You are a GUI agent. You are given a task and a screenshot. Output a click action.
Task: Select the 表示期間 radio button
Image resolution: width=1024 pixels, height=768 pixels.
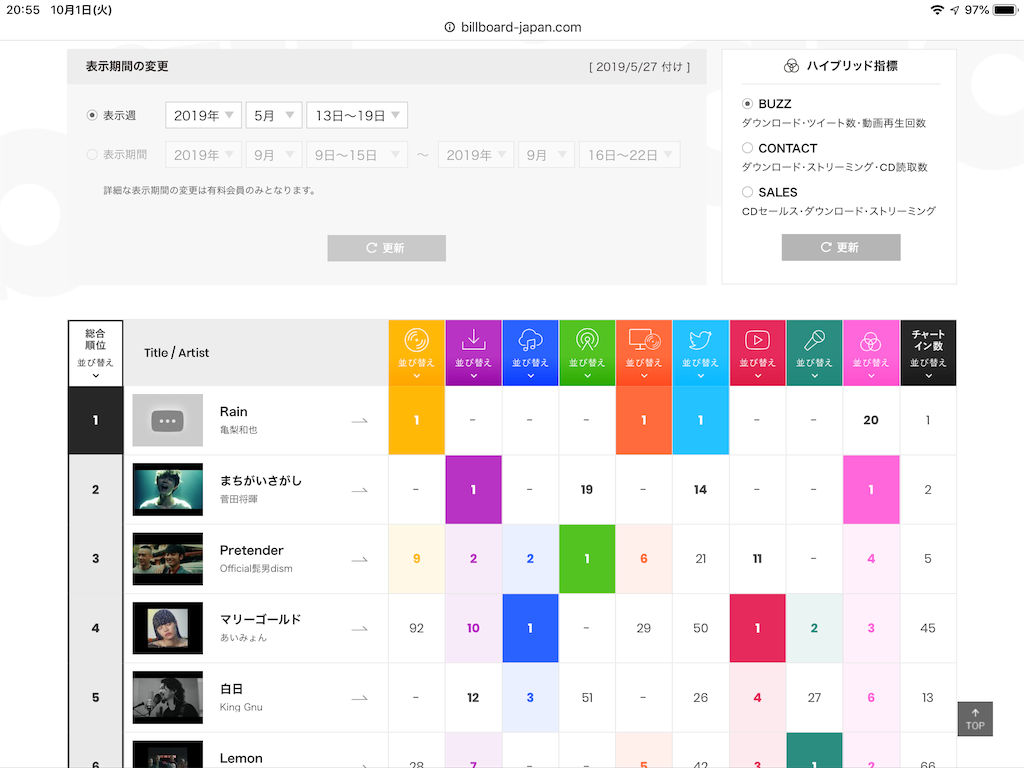pos(92,155)
